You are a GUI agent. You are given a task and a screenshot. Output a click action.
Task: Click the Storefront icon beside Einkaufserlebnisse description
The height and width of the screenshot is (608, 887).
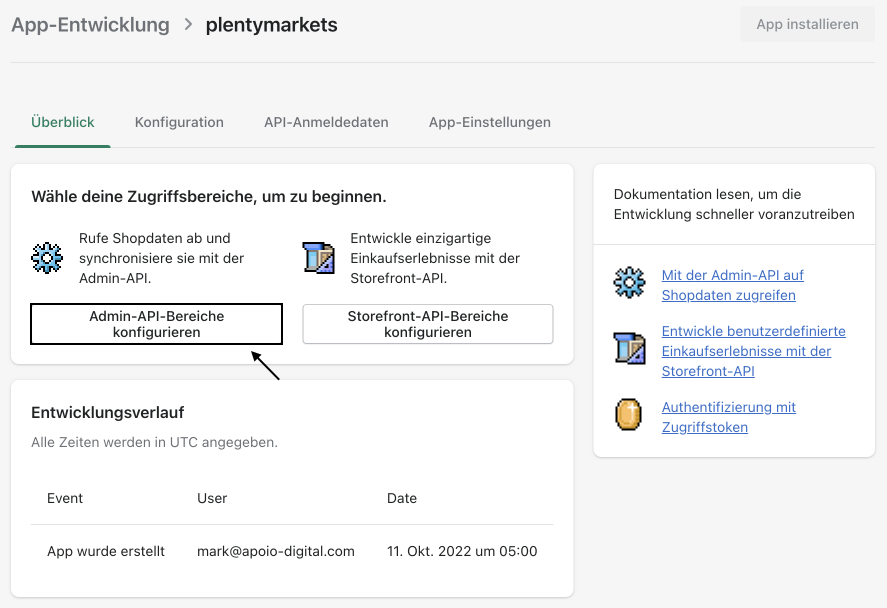coord(318,258)
